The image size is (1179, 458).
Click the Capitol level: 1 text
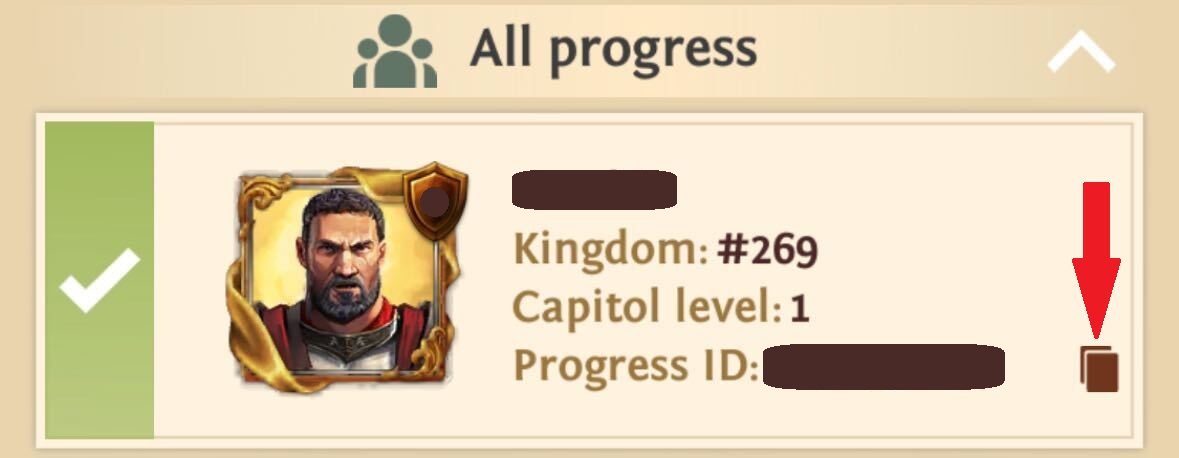point(660,307)
